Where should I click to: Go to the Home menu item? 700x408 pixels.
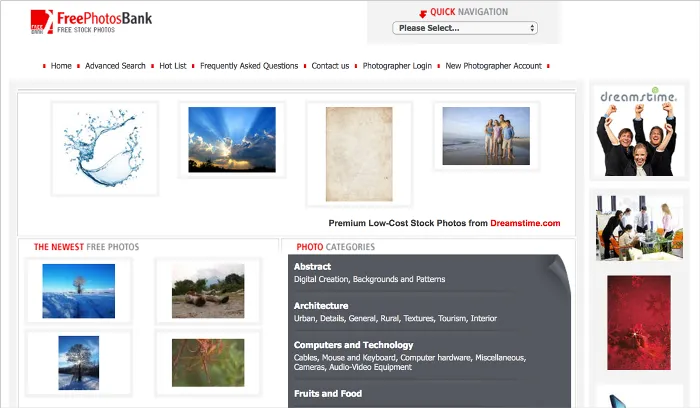61,66
